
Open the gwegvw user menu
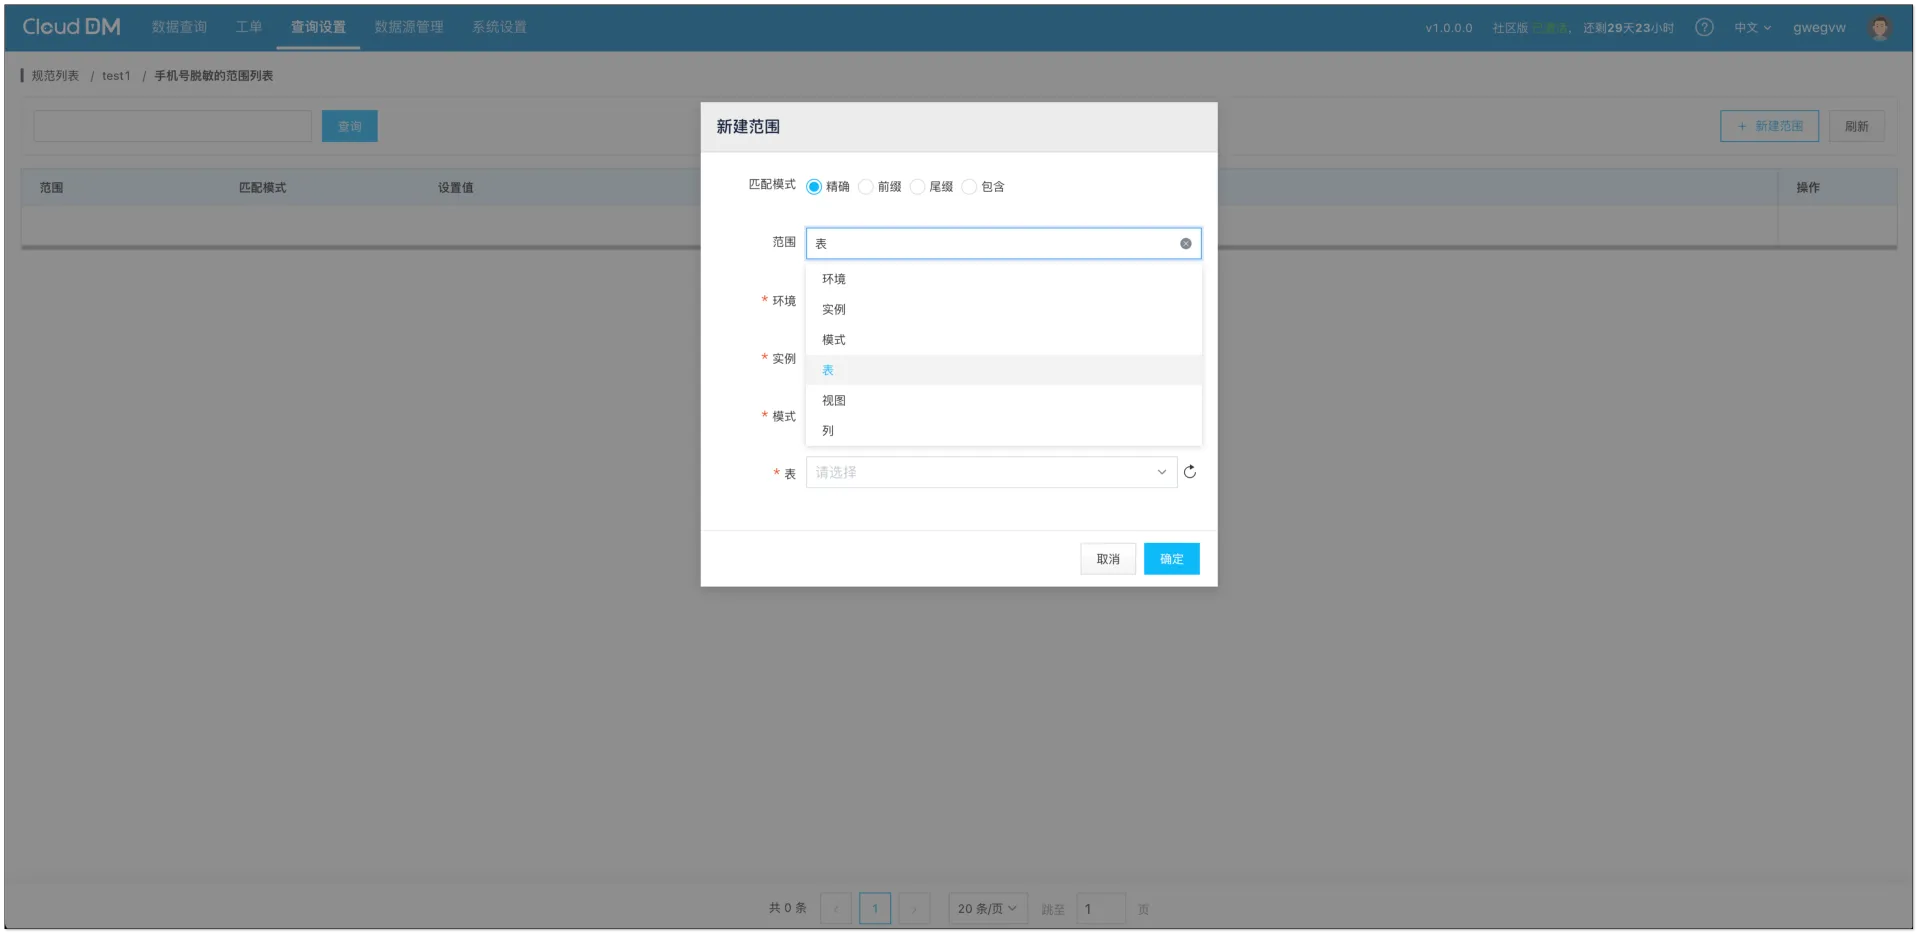[1819, 28]
